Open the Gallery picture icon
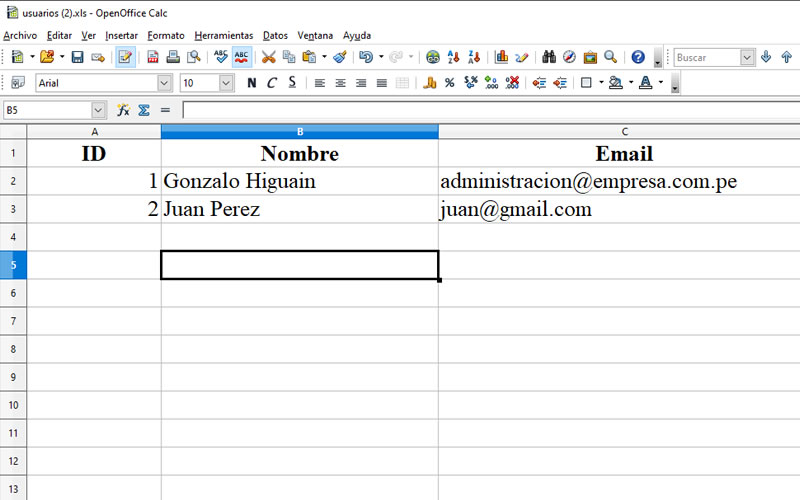Screen dimensions: 800x500 coord(590,57)
